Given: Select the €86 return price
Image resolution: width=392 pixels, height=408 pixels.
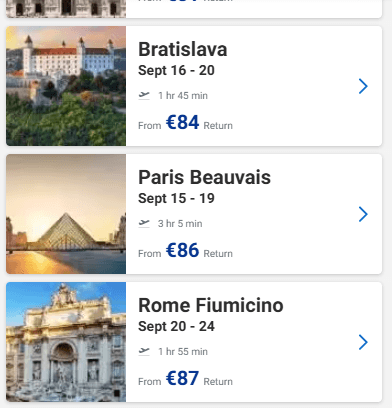Looking at the screenshot, I should coord(183,250).
